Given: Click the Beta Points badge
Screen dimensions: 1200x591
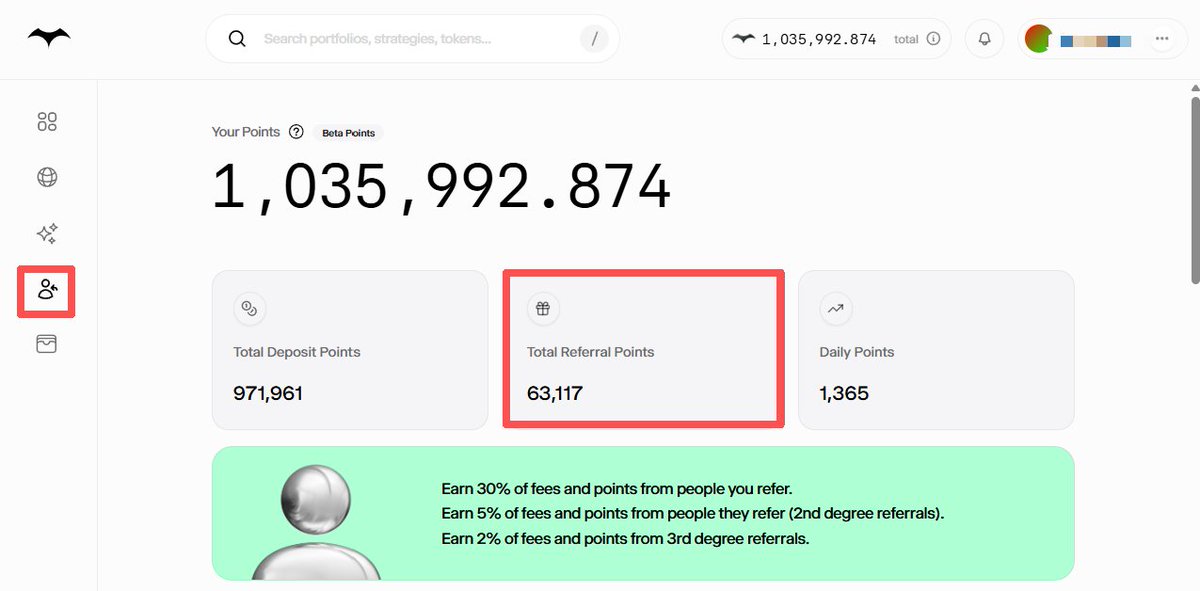Looking at the screenshot, I should coord(348,133).
